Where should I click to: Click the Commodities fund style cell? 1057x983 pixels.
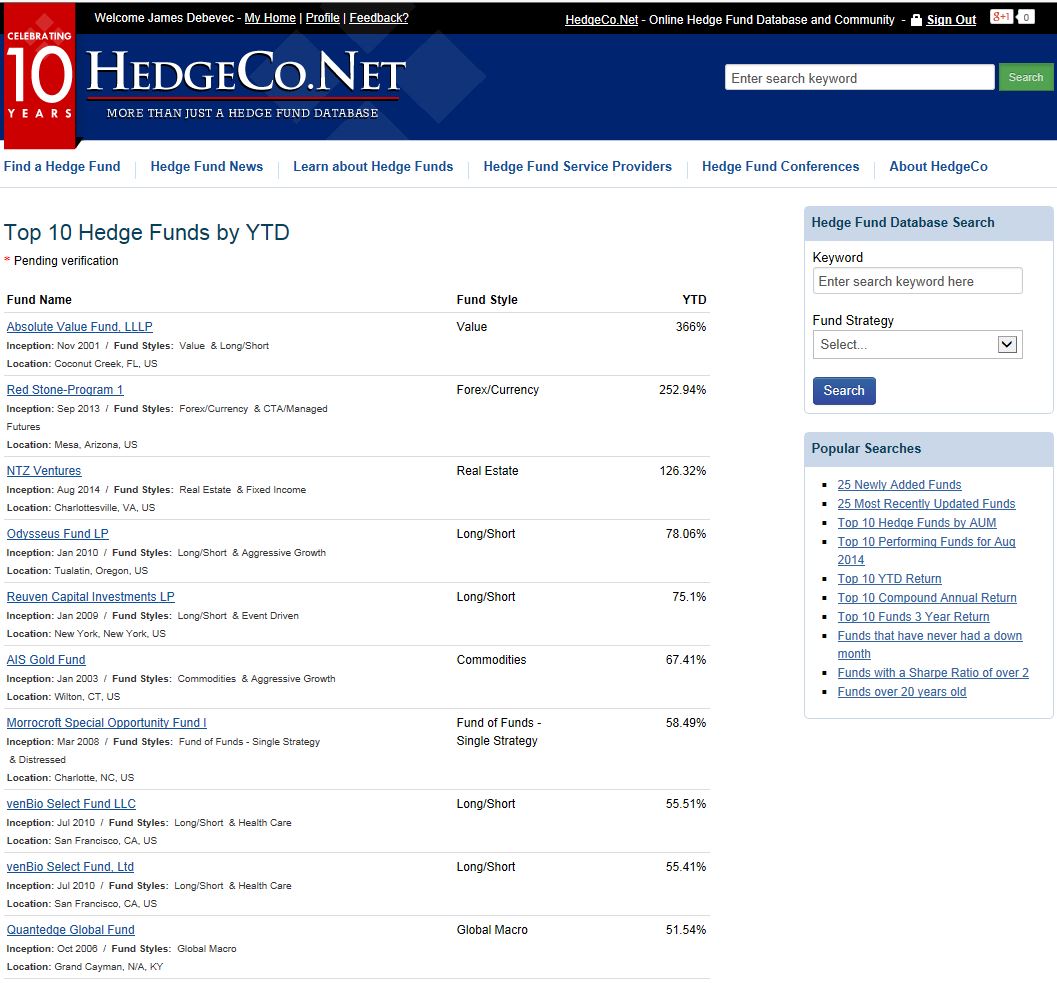click(x=491, y=659)
